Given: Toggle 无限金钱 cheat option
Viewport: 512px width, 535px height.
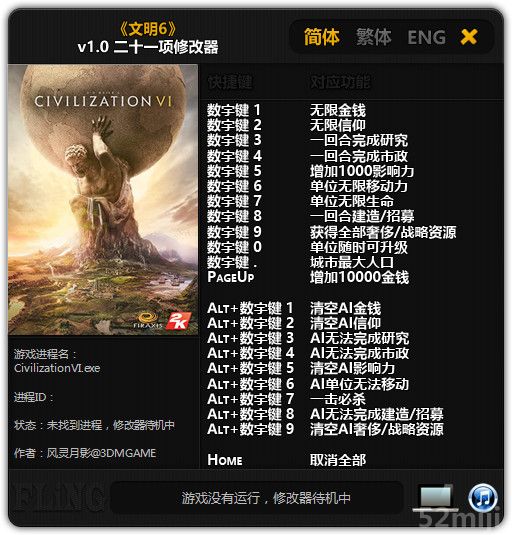Looking at the screenshot, I should [x=338, y=110].
